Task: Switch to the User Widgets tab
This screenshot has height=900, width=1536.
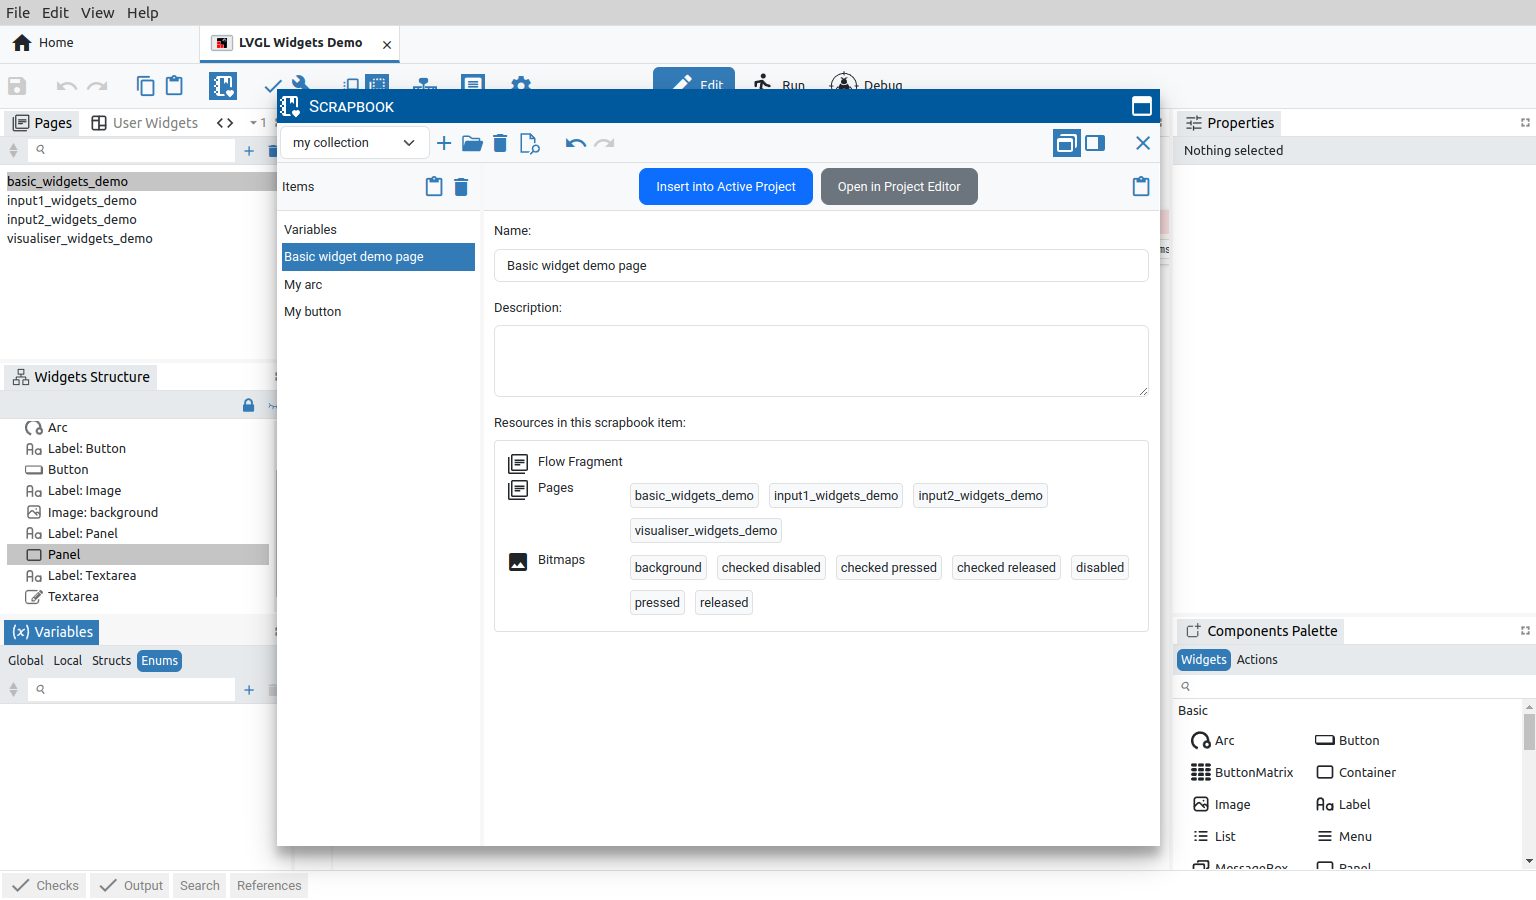Action: 145,123
